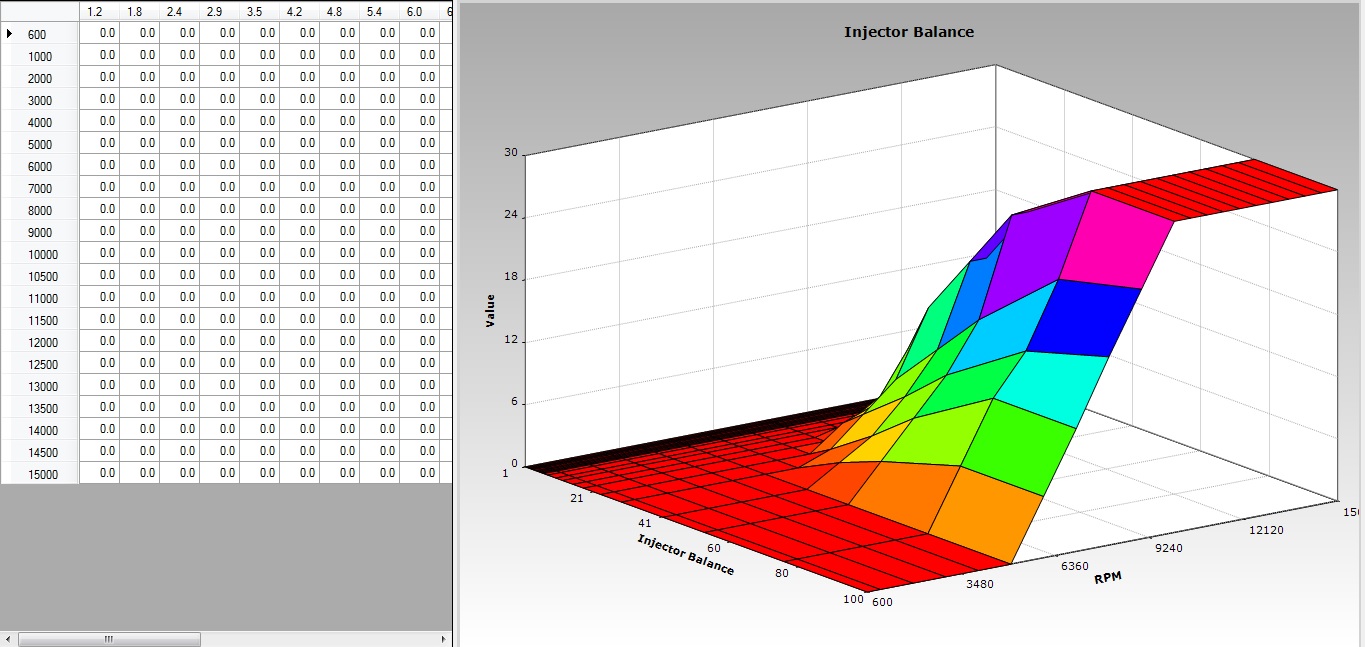The width and height of the screenshot is (1365, 647).
Task: Select the 5000 RPM row header
Action: 40,144
